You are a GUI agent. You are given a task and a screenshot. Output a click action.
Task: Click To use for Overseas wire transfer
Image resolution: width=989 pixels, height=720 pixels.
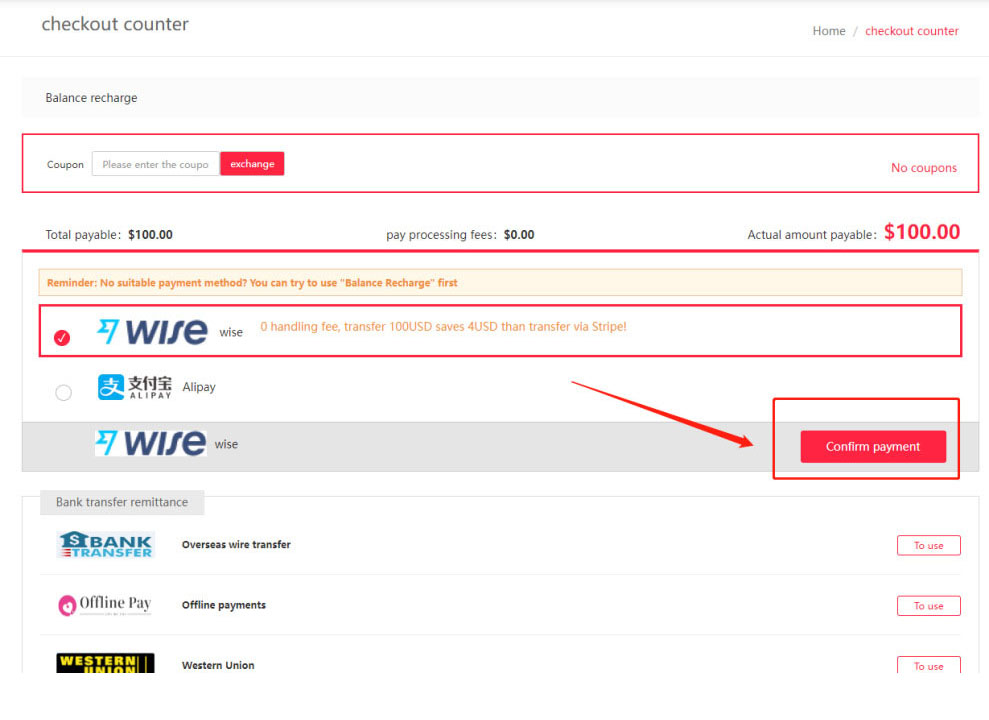point(928,545)
